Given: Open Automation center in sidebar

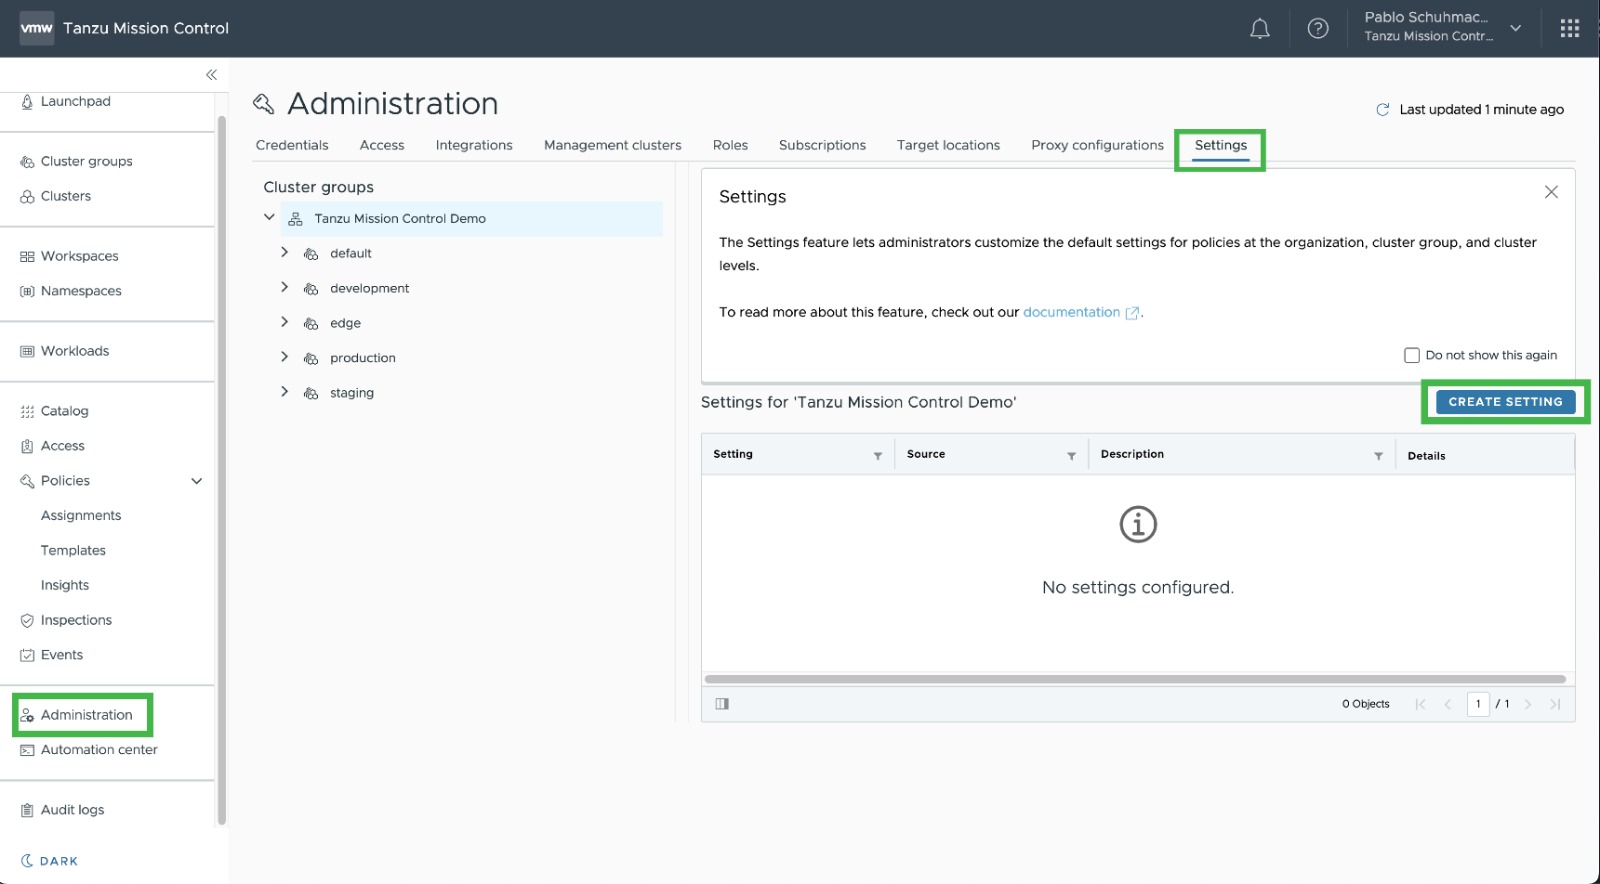Looking at the screenshot, I should point(99,750).
